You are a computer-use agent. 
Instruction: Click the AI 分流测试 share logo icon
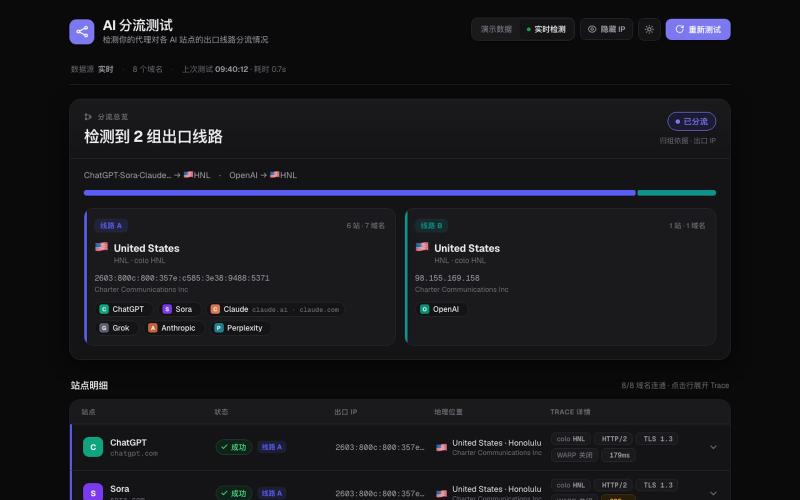coord(82,32)
